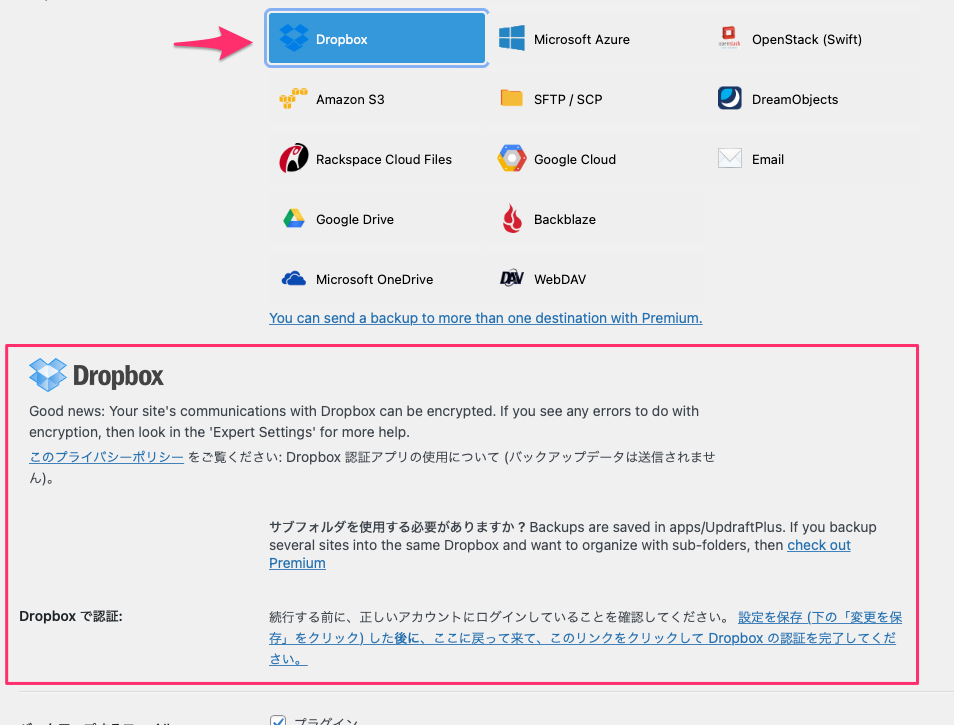
Task: Choose OpenStack (Swift) storage option
Action: tap(807, 40)
